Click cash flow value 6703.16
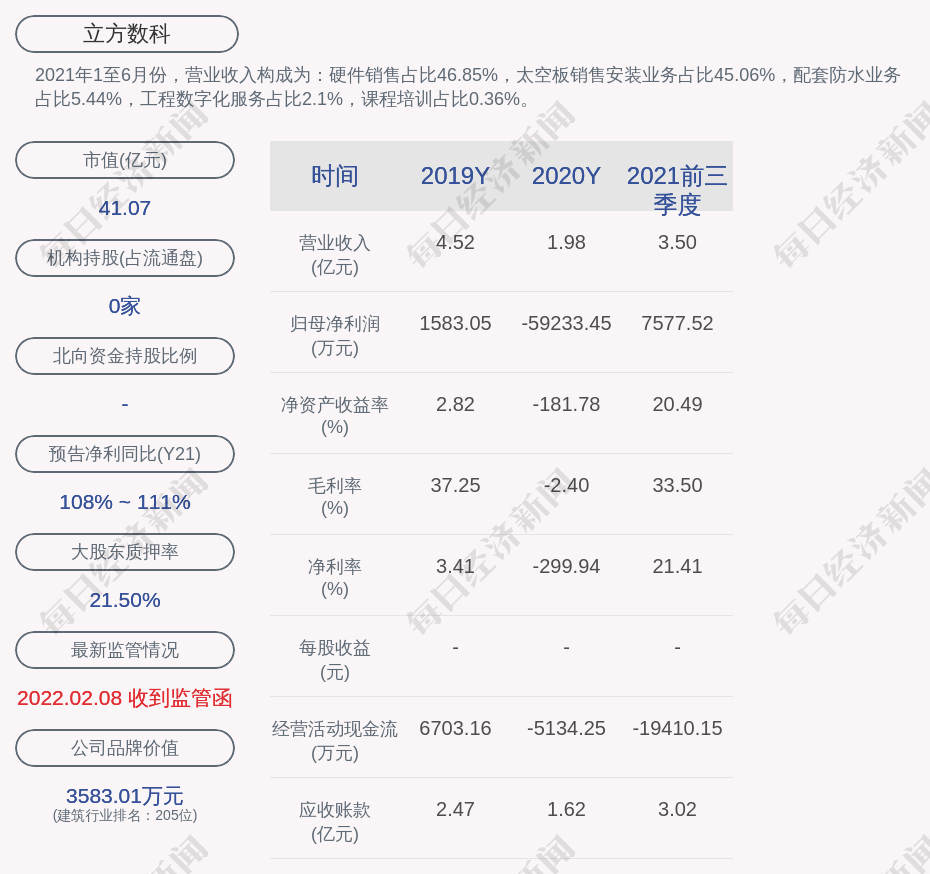This screenshot has height=874, width=930. click(x=455, y=729)
